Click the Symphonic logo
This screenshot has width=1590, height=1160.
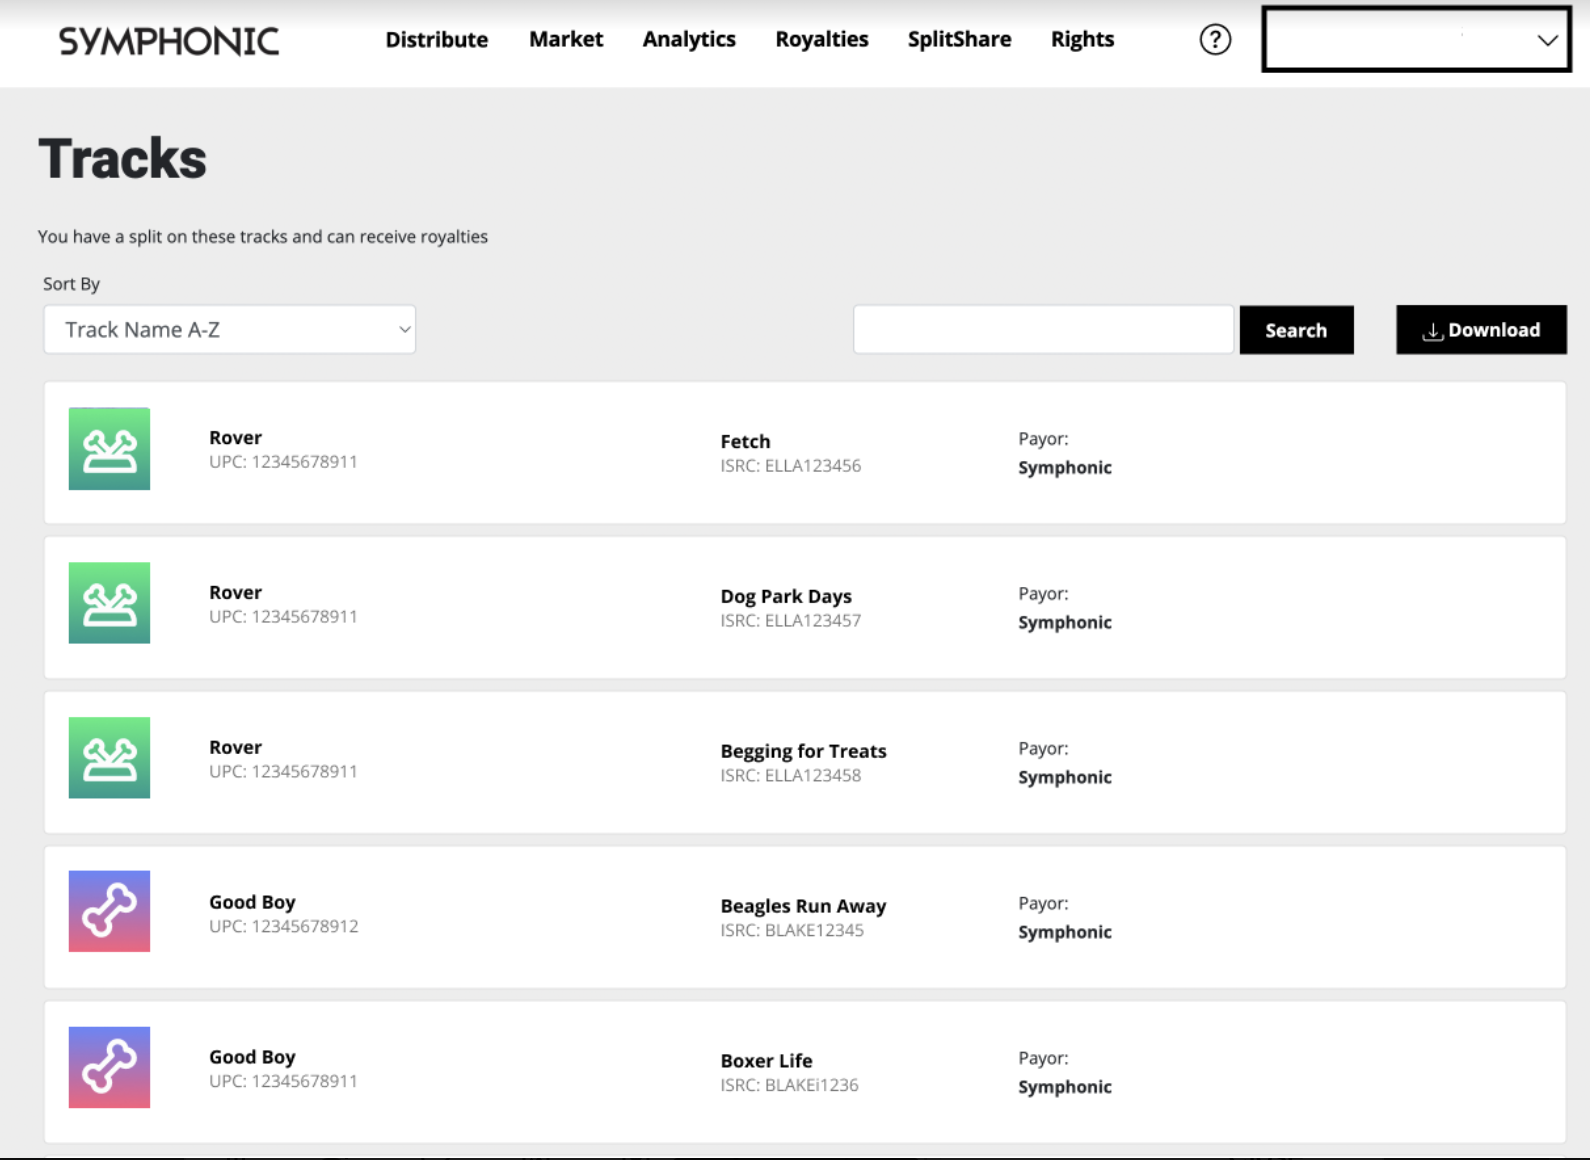click(169, 41)
